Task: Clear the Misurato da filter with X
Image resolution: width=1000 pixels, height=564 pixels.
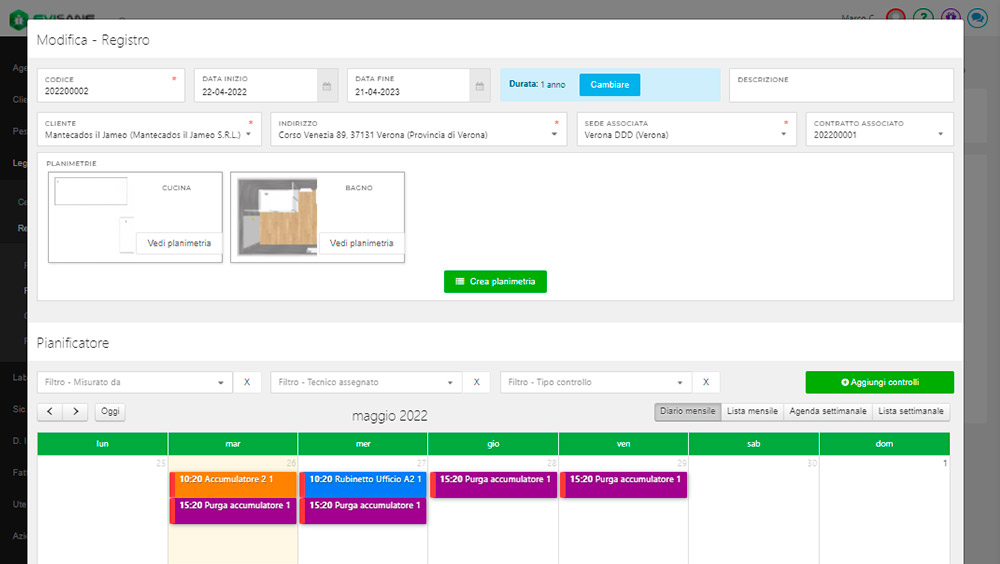Action: pos(248,382)
